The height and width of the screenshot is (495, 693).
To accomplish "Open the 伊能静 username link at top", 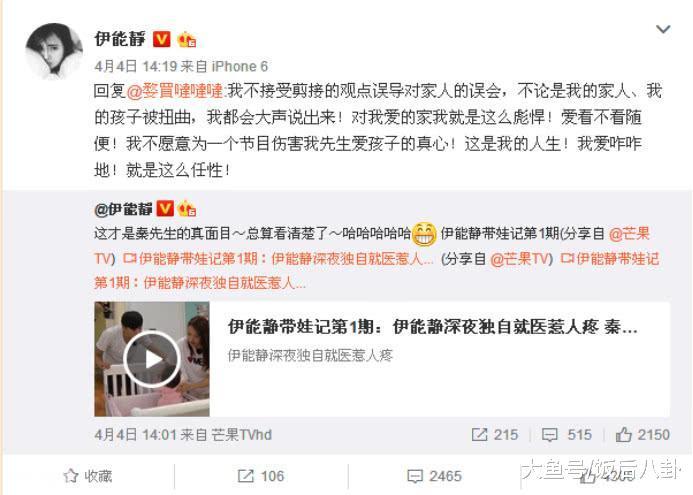I will click(x=120, y=39).
